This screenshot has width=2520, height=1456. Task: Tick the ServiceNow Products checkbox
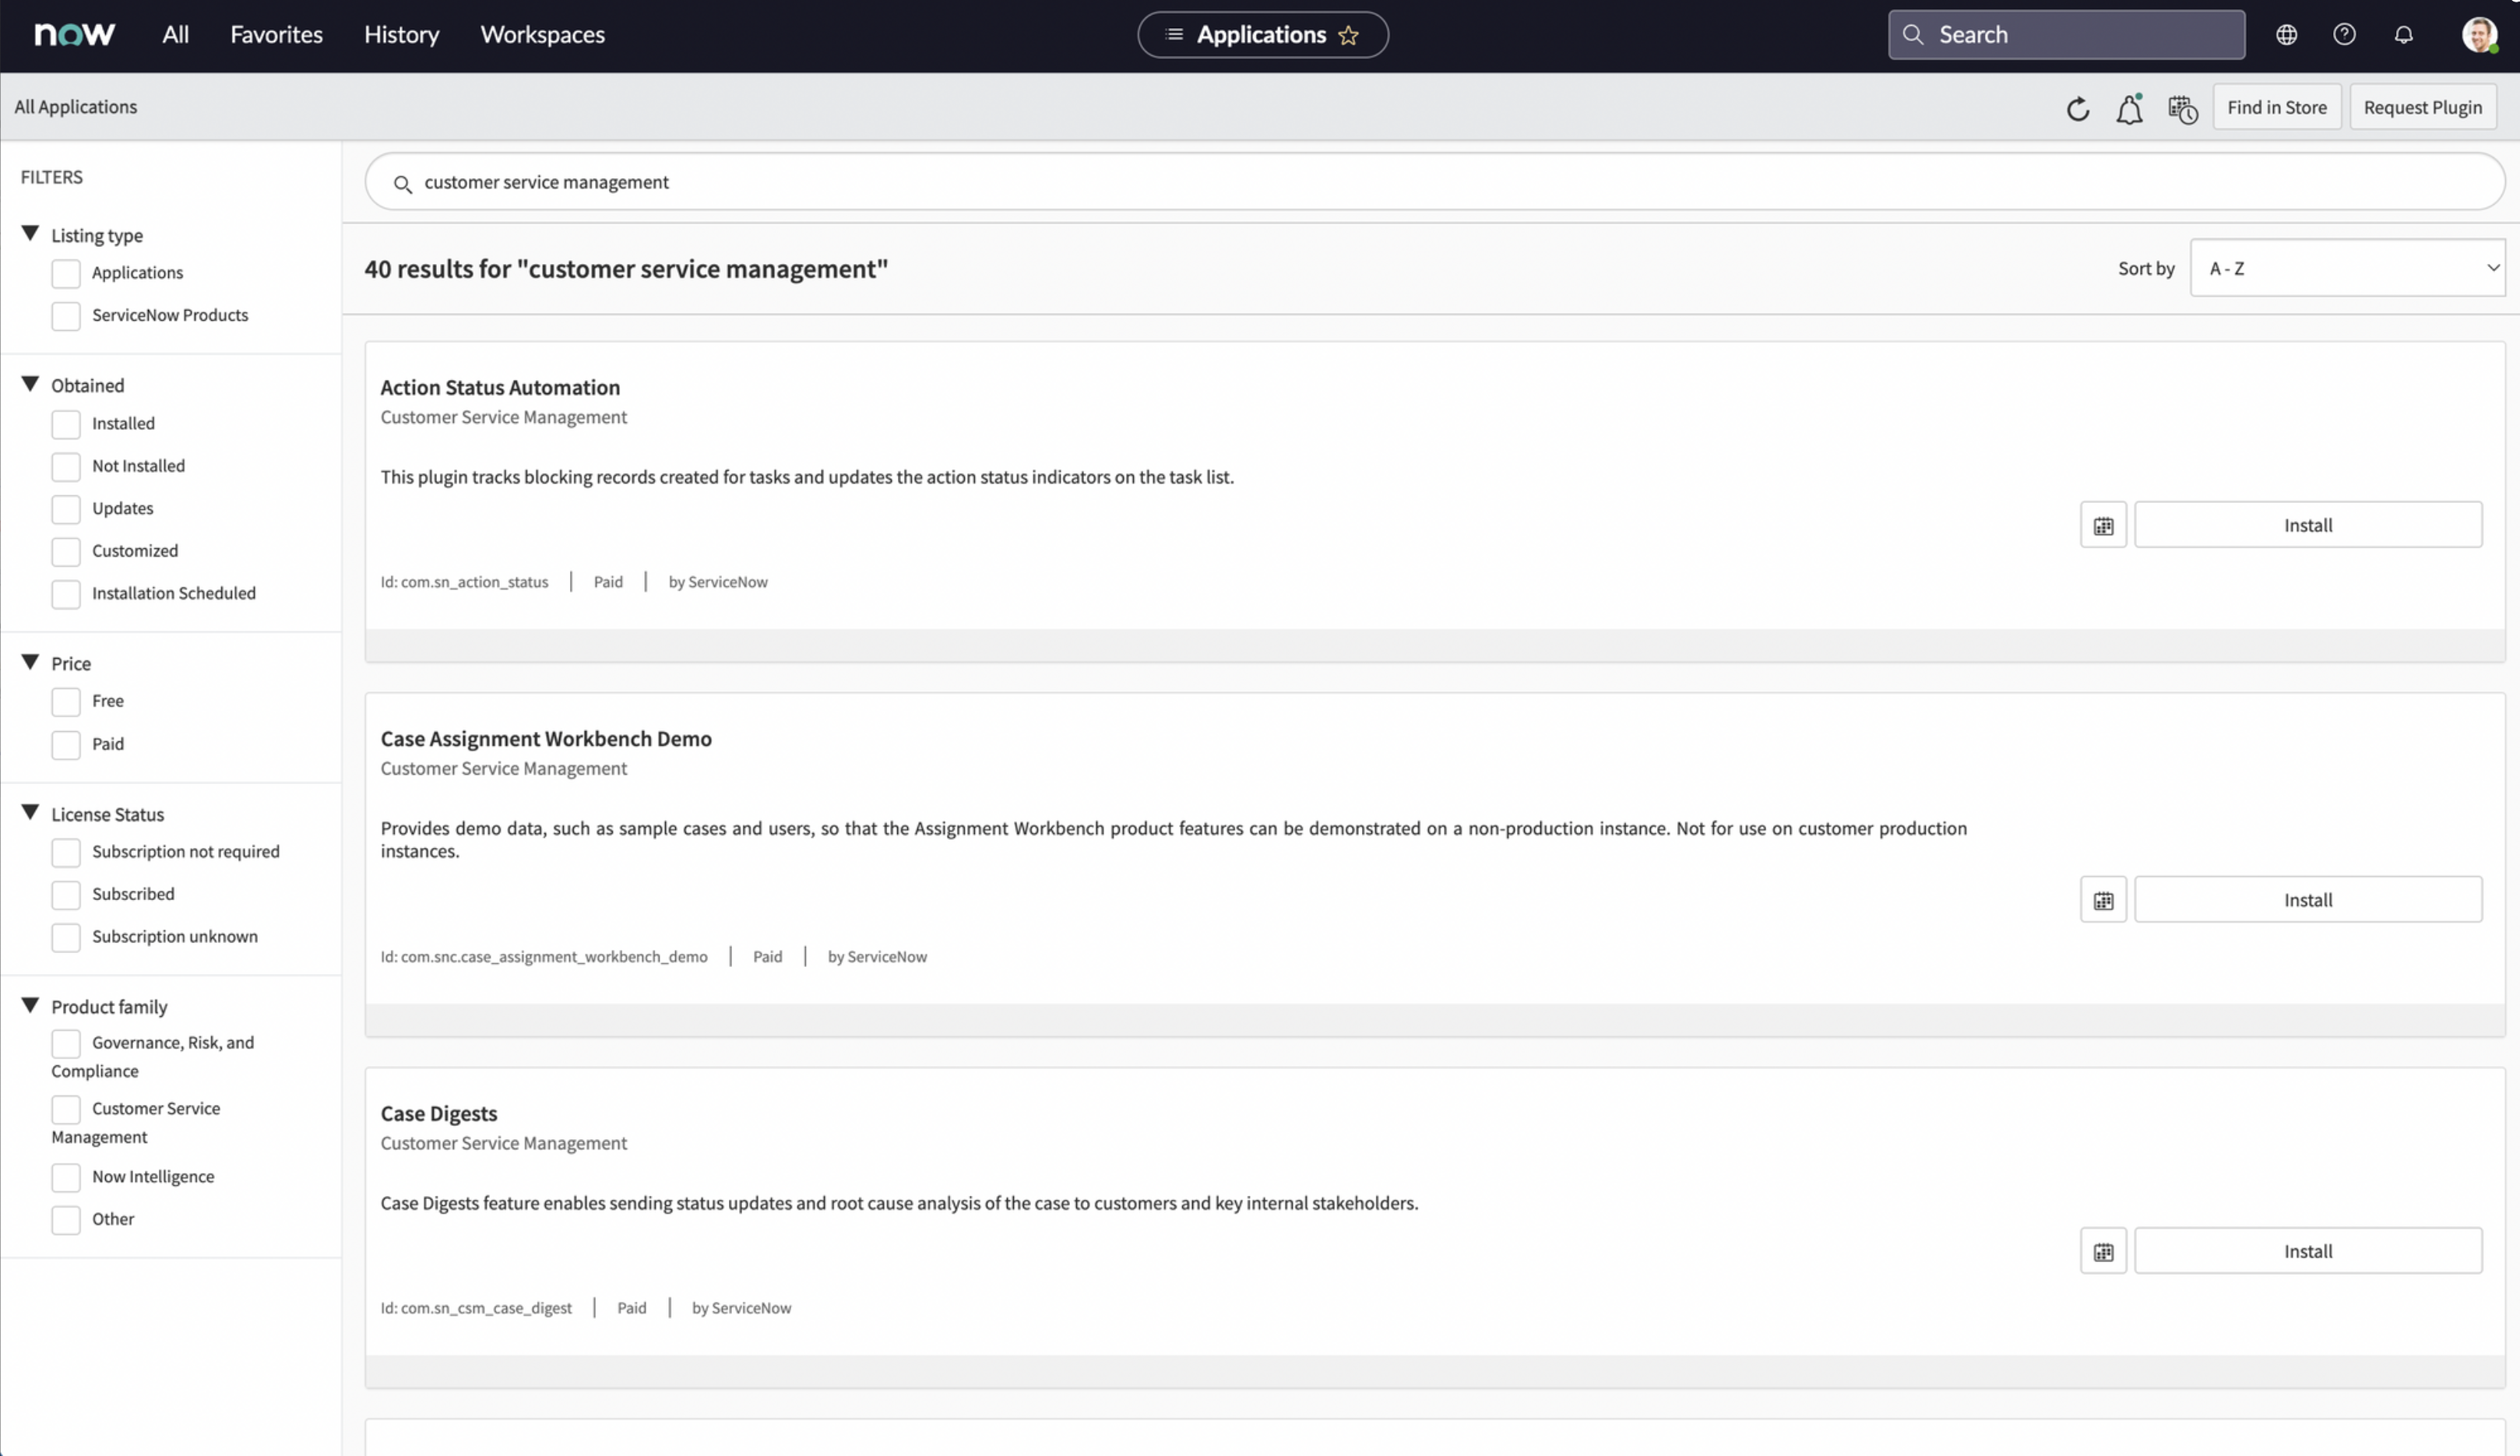coord(66,316)
